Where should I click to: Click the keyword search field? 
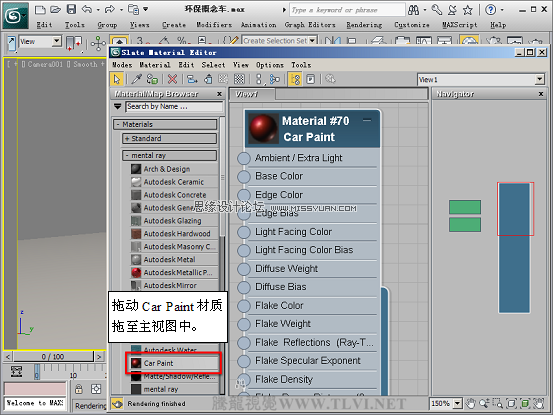tap(347, 10)
